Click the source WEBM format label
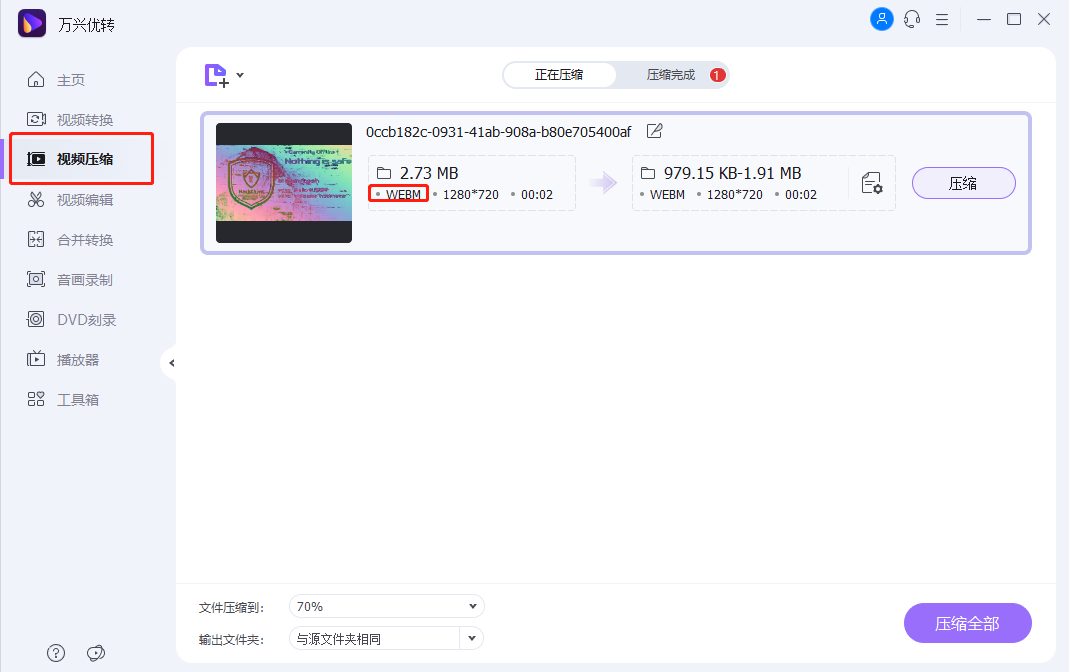 point(404,194)
